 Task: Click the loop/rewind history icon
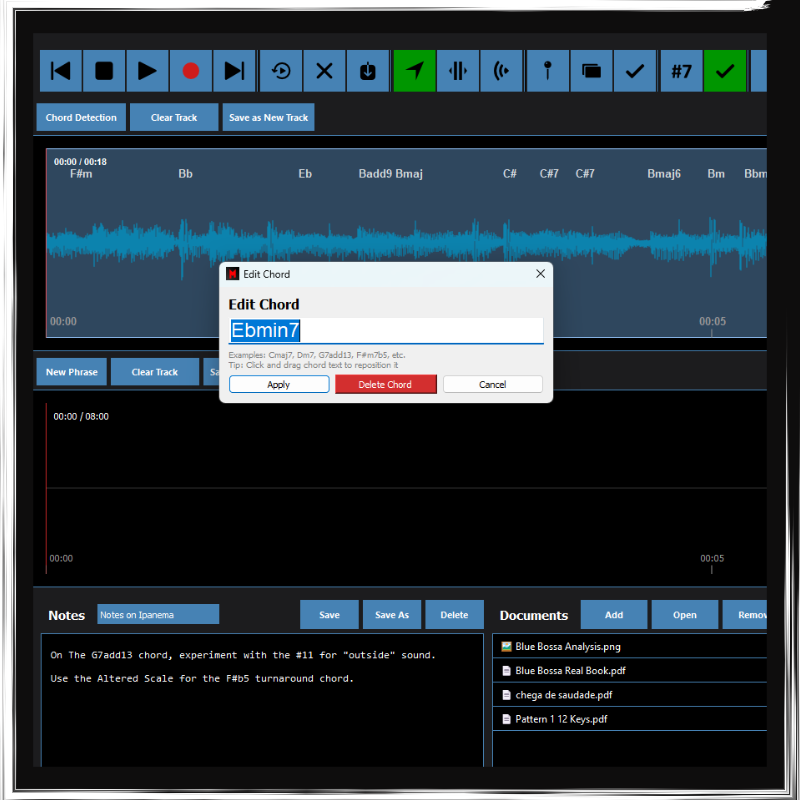(x=281, y=71)
